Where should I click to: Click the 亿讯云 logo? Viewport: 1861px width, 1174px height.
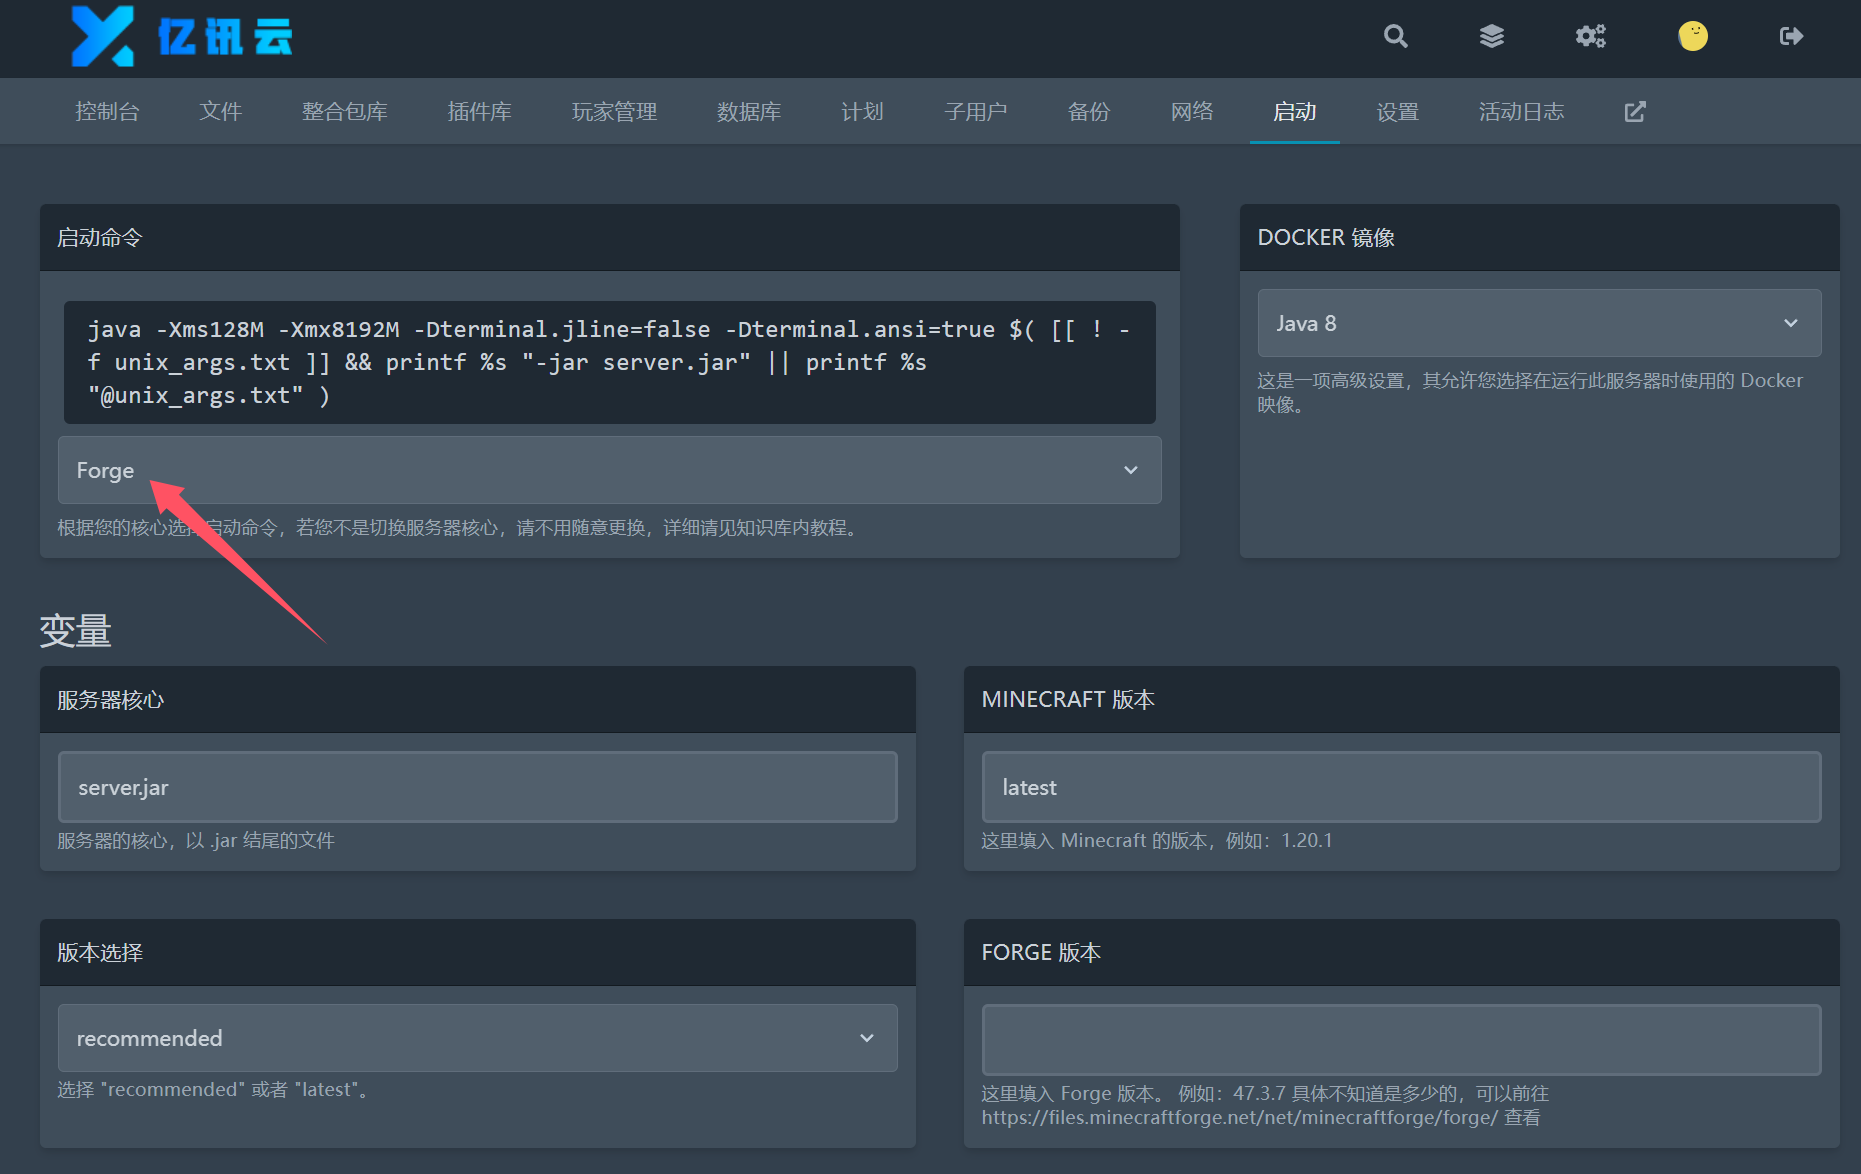[x=181, y=37]
